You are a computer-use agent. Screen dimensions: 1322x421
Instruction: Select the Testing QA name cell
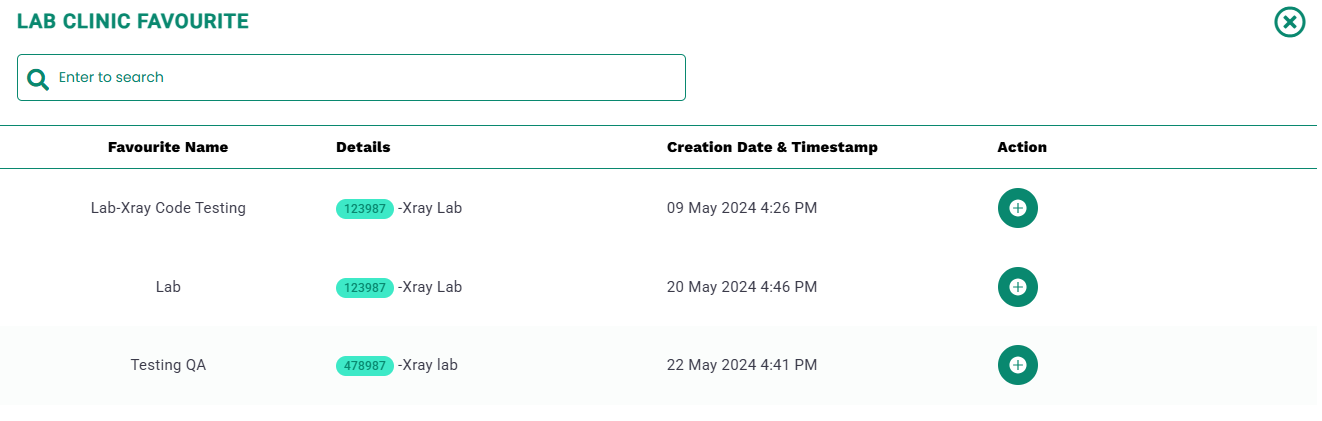click(168, 365)
